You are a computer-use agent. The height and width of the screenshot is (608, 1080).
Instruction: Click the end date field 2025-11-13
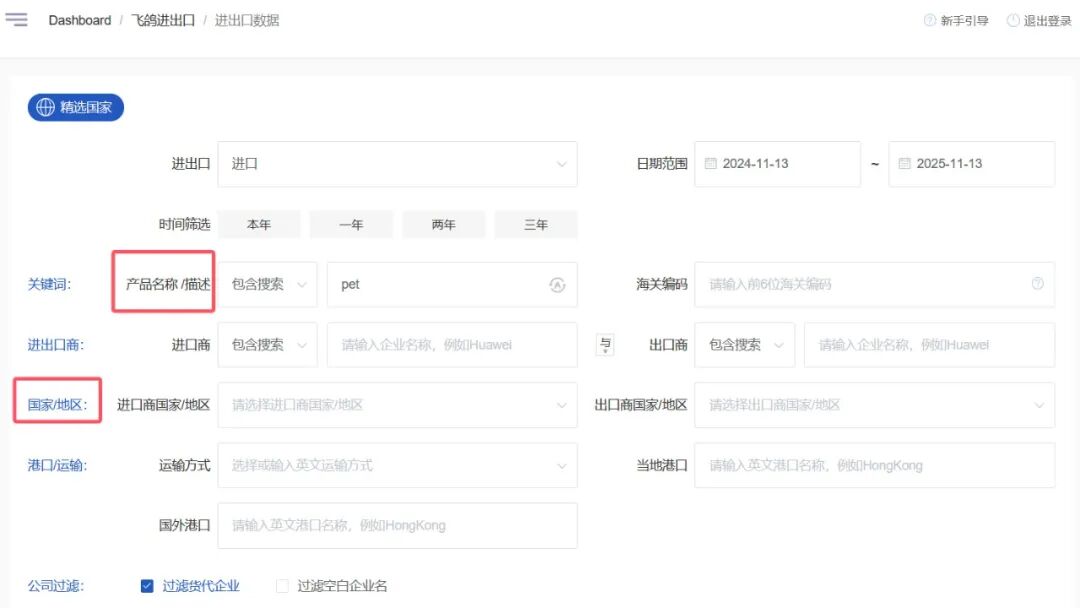click(x=971, y=164)
